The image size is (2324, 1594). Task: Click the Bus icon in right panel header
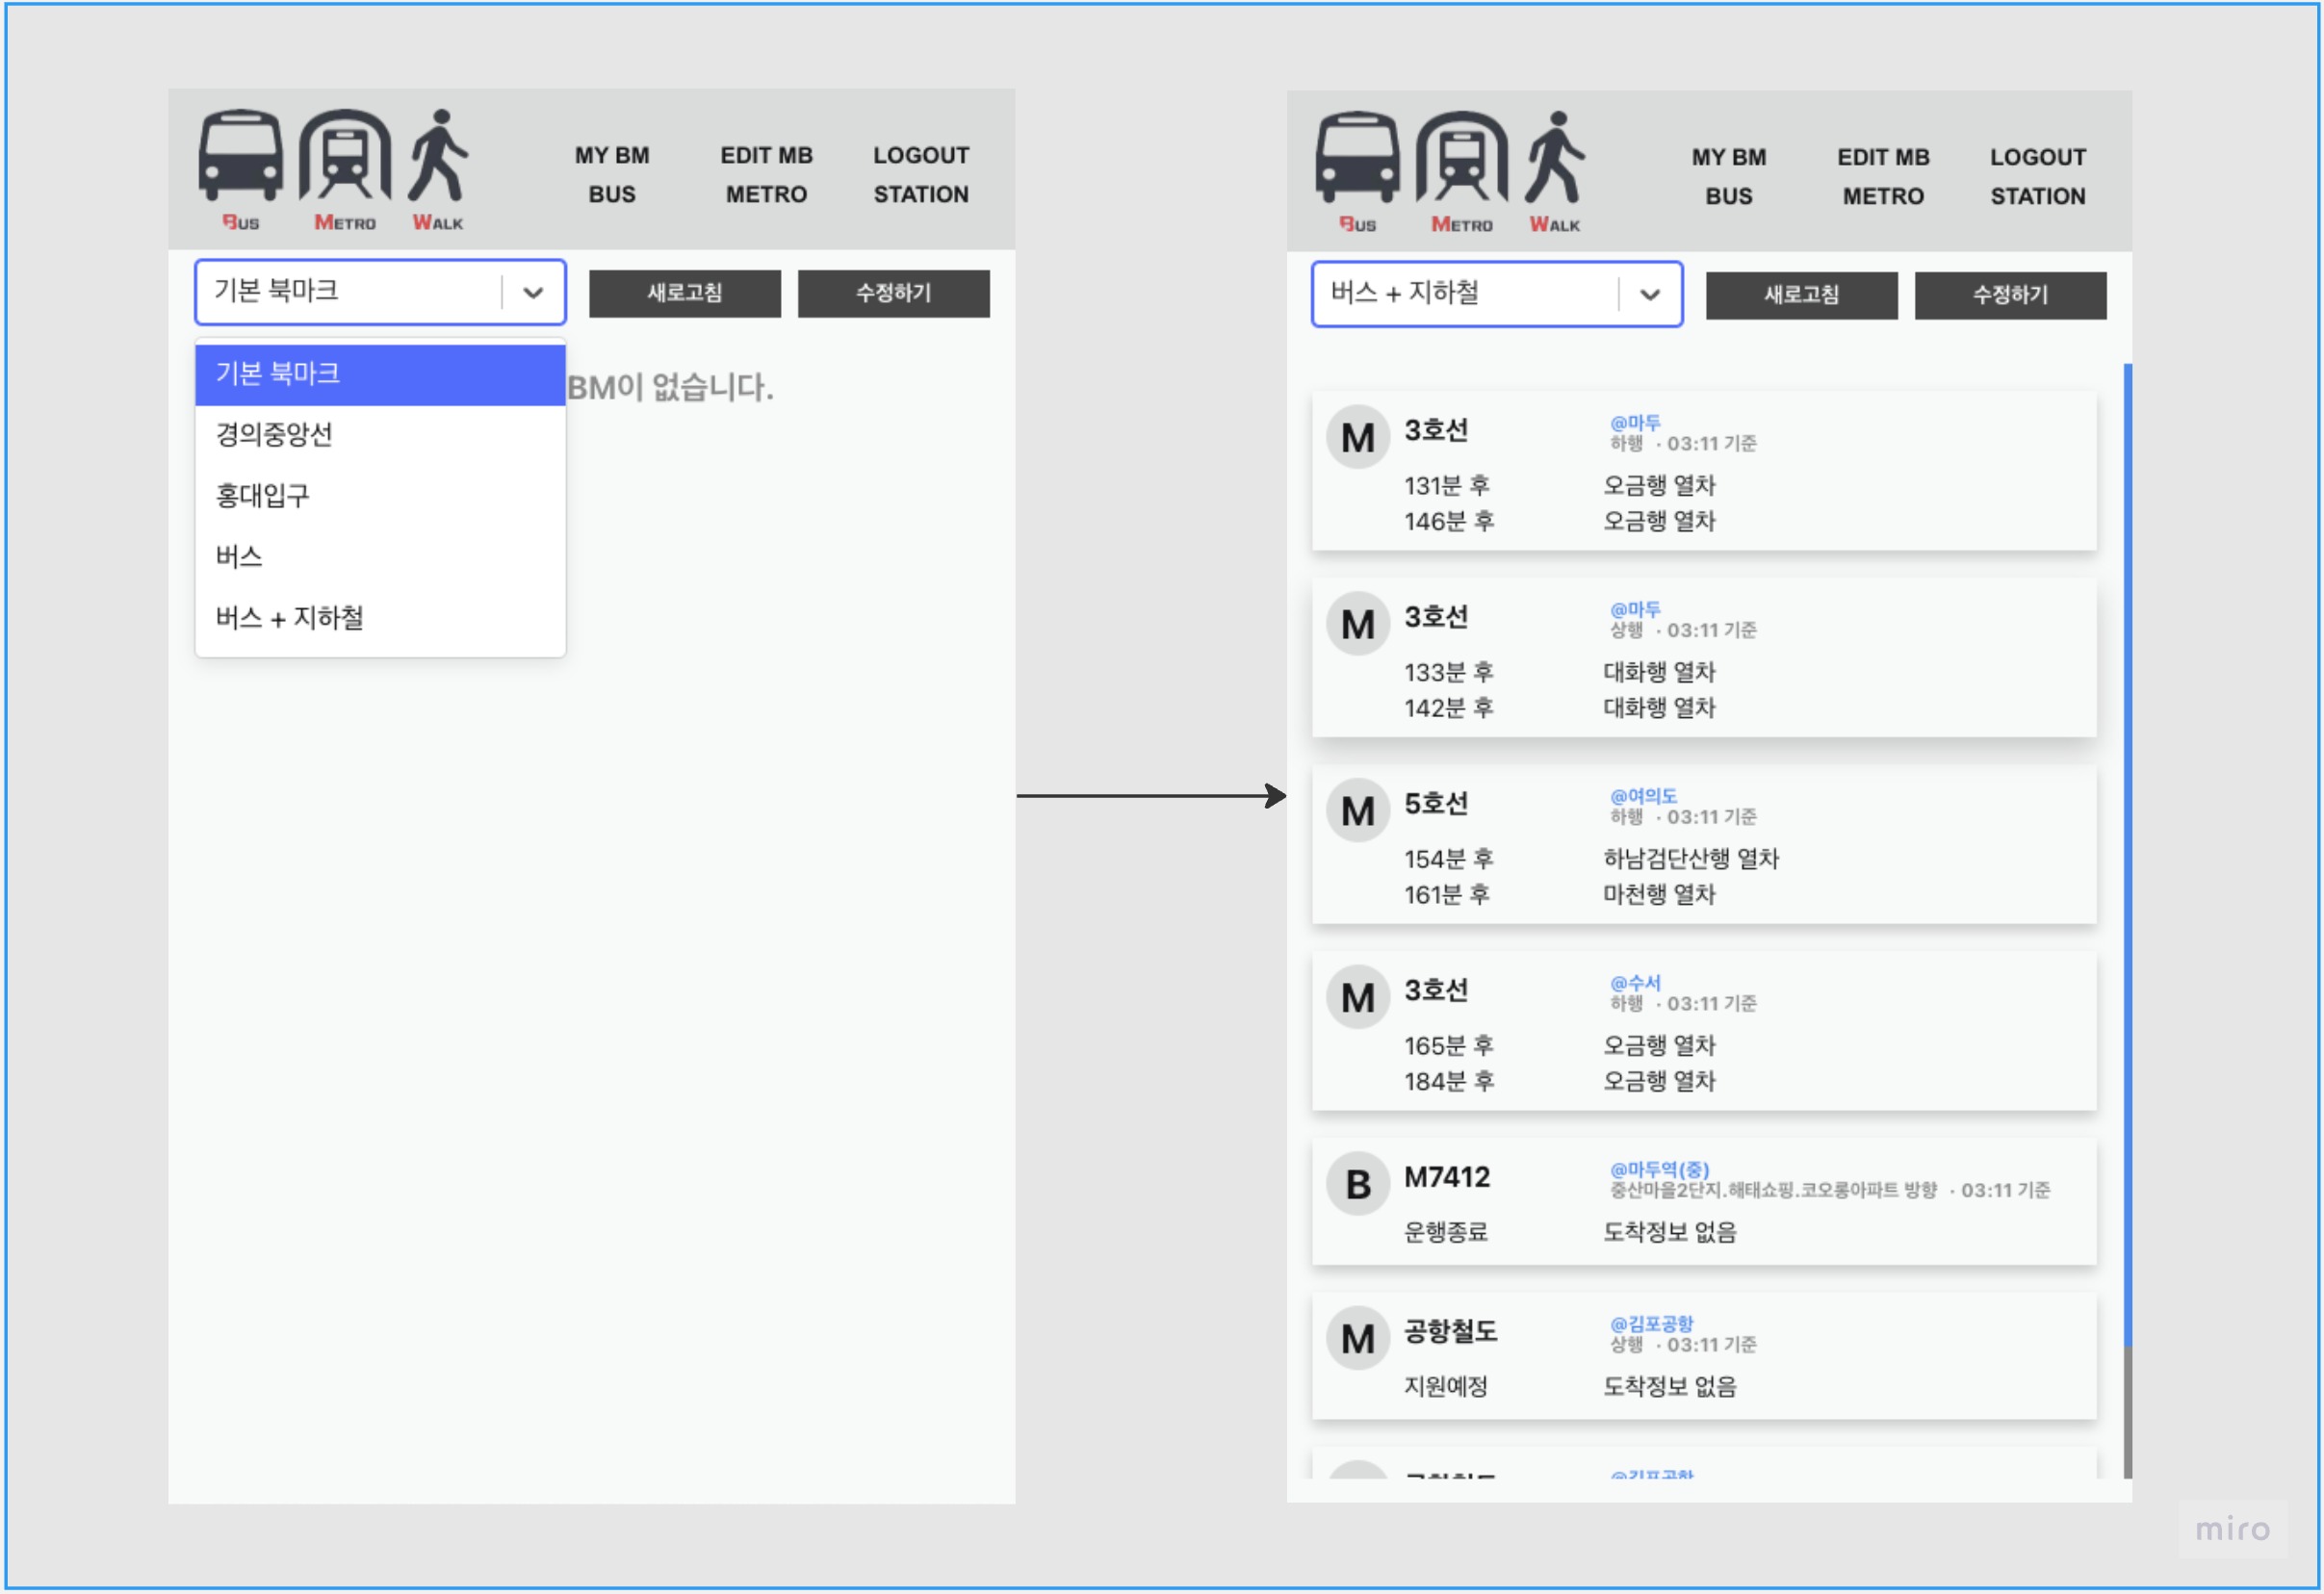pyautogui.click(x=1357, y=159)
